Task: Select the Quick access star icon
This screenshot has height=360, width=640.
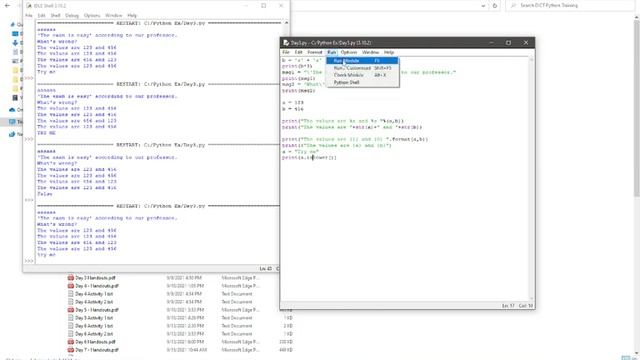Action: [13, 24]
